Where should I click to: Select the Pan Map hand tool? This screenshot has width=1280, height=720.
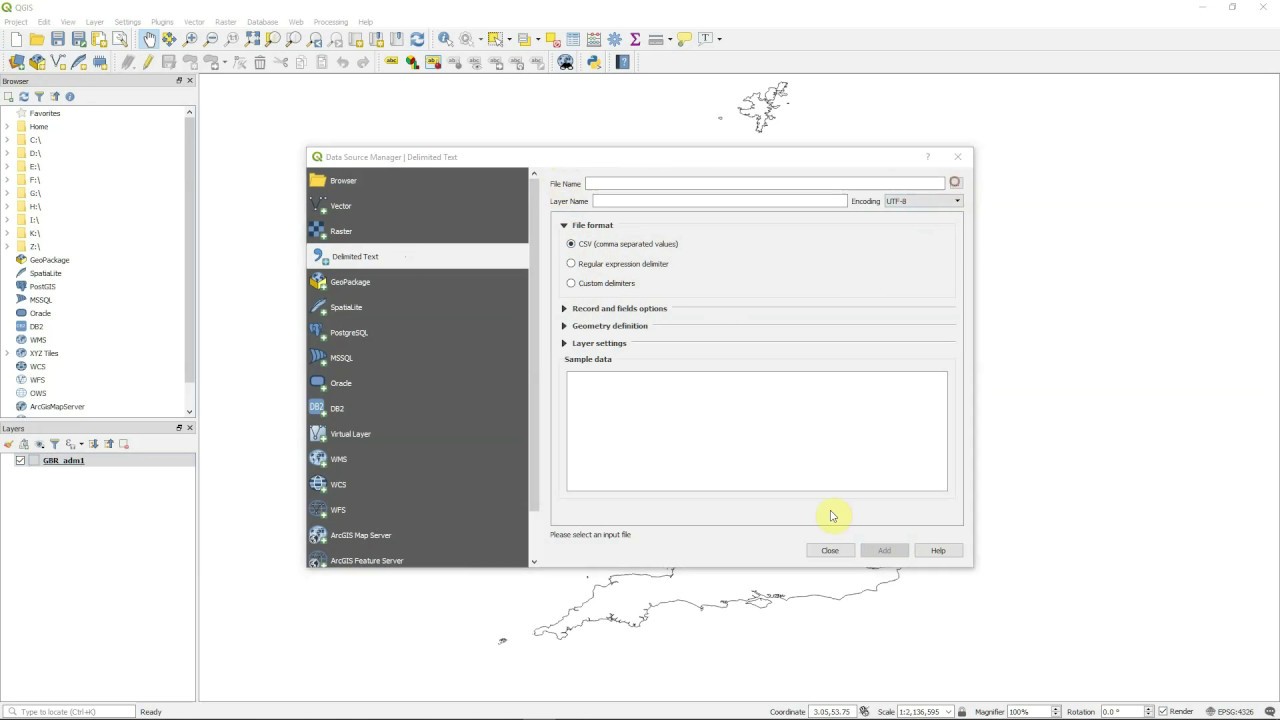coord(149,39)
